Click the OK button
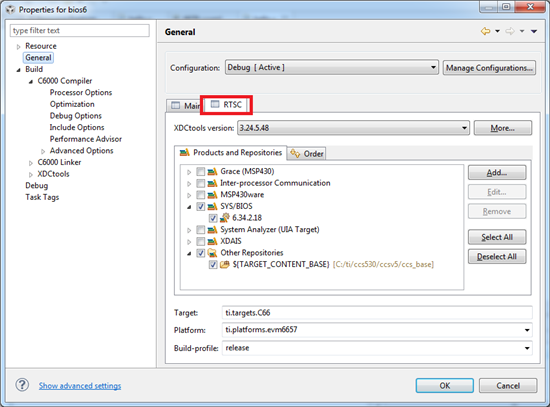 click(x=445, y=386)
